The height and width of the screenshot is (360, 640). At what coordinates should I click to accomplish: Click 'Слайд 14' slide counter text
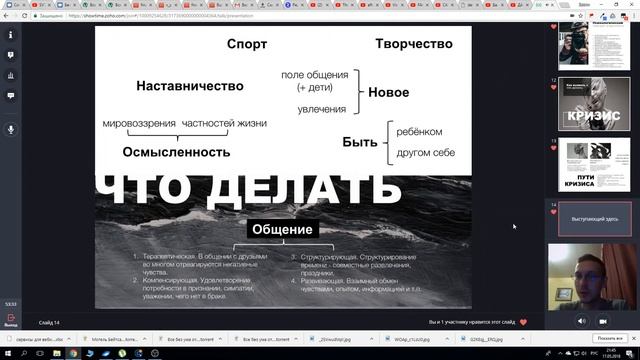(49, 322)
